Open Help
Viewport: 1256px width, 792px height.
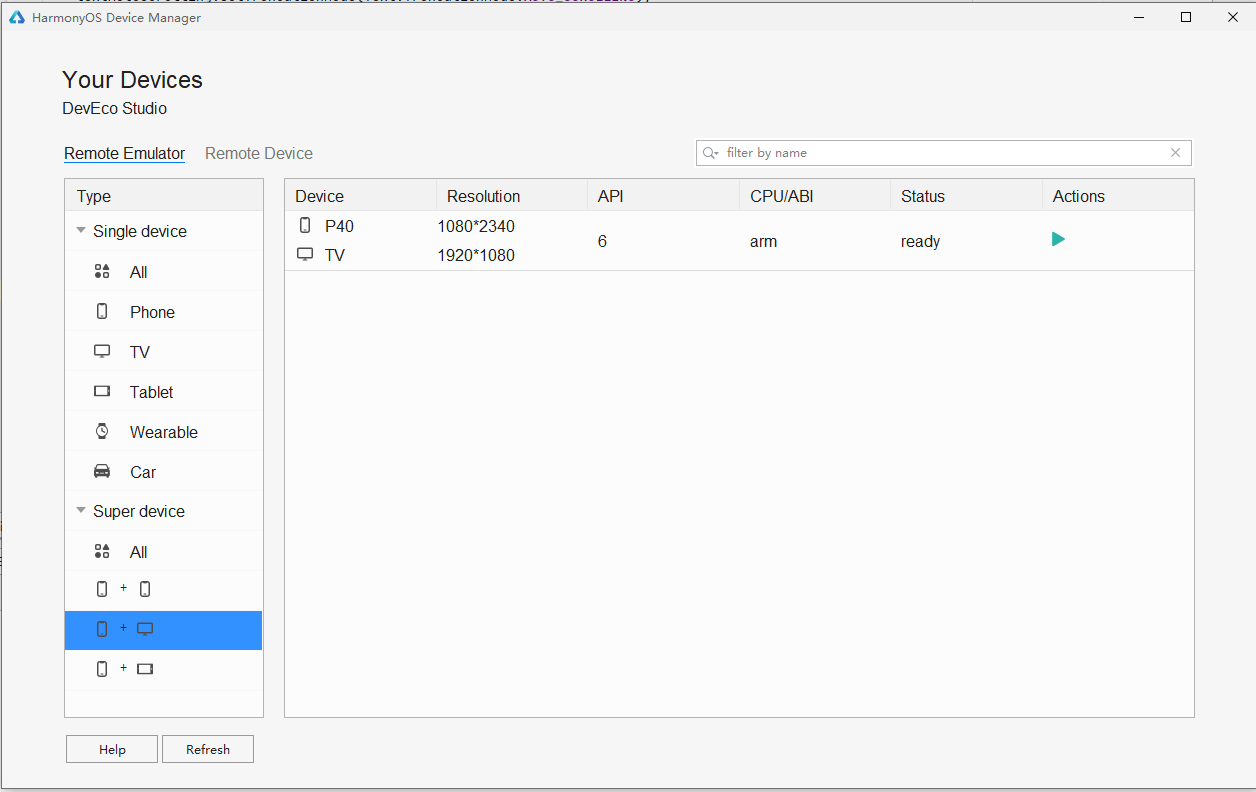112,749
